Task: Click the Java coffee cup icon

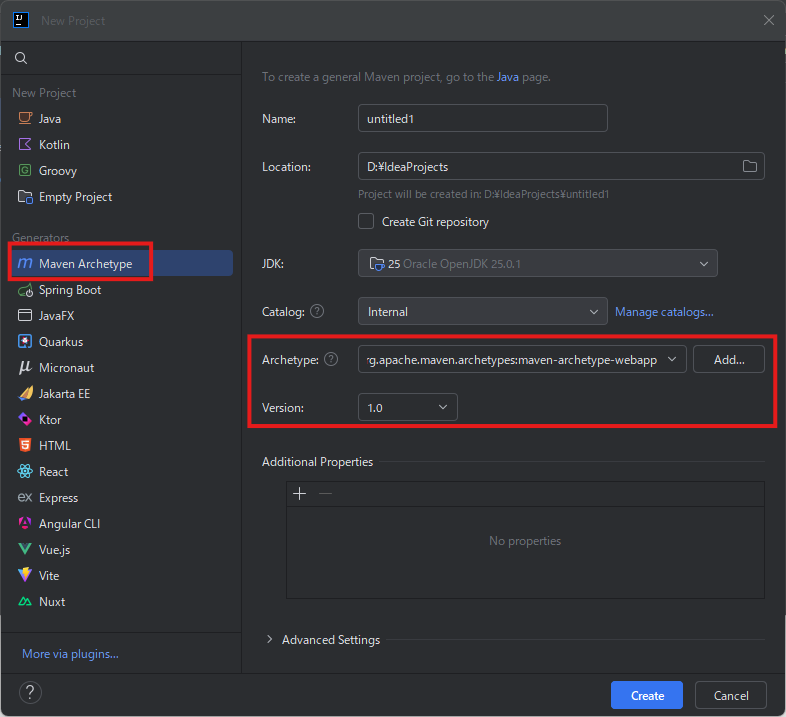Action: pyautogui.click(x=25, y=118)
